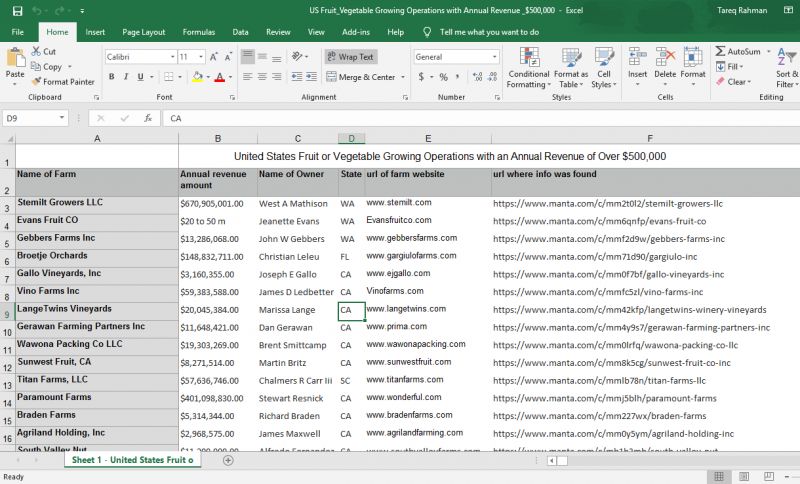Click the Name Box showing D9

click(35, 118)
